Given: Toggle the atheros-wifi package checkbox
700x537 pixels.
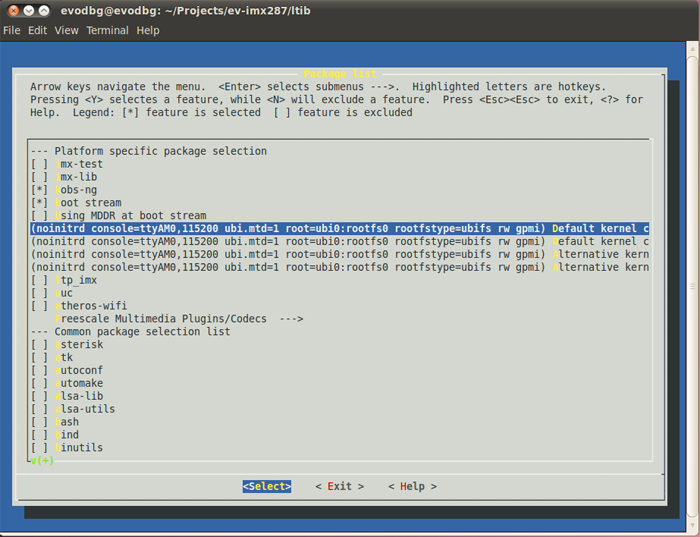Looking at the screenshot, I should 40,306.
